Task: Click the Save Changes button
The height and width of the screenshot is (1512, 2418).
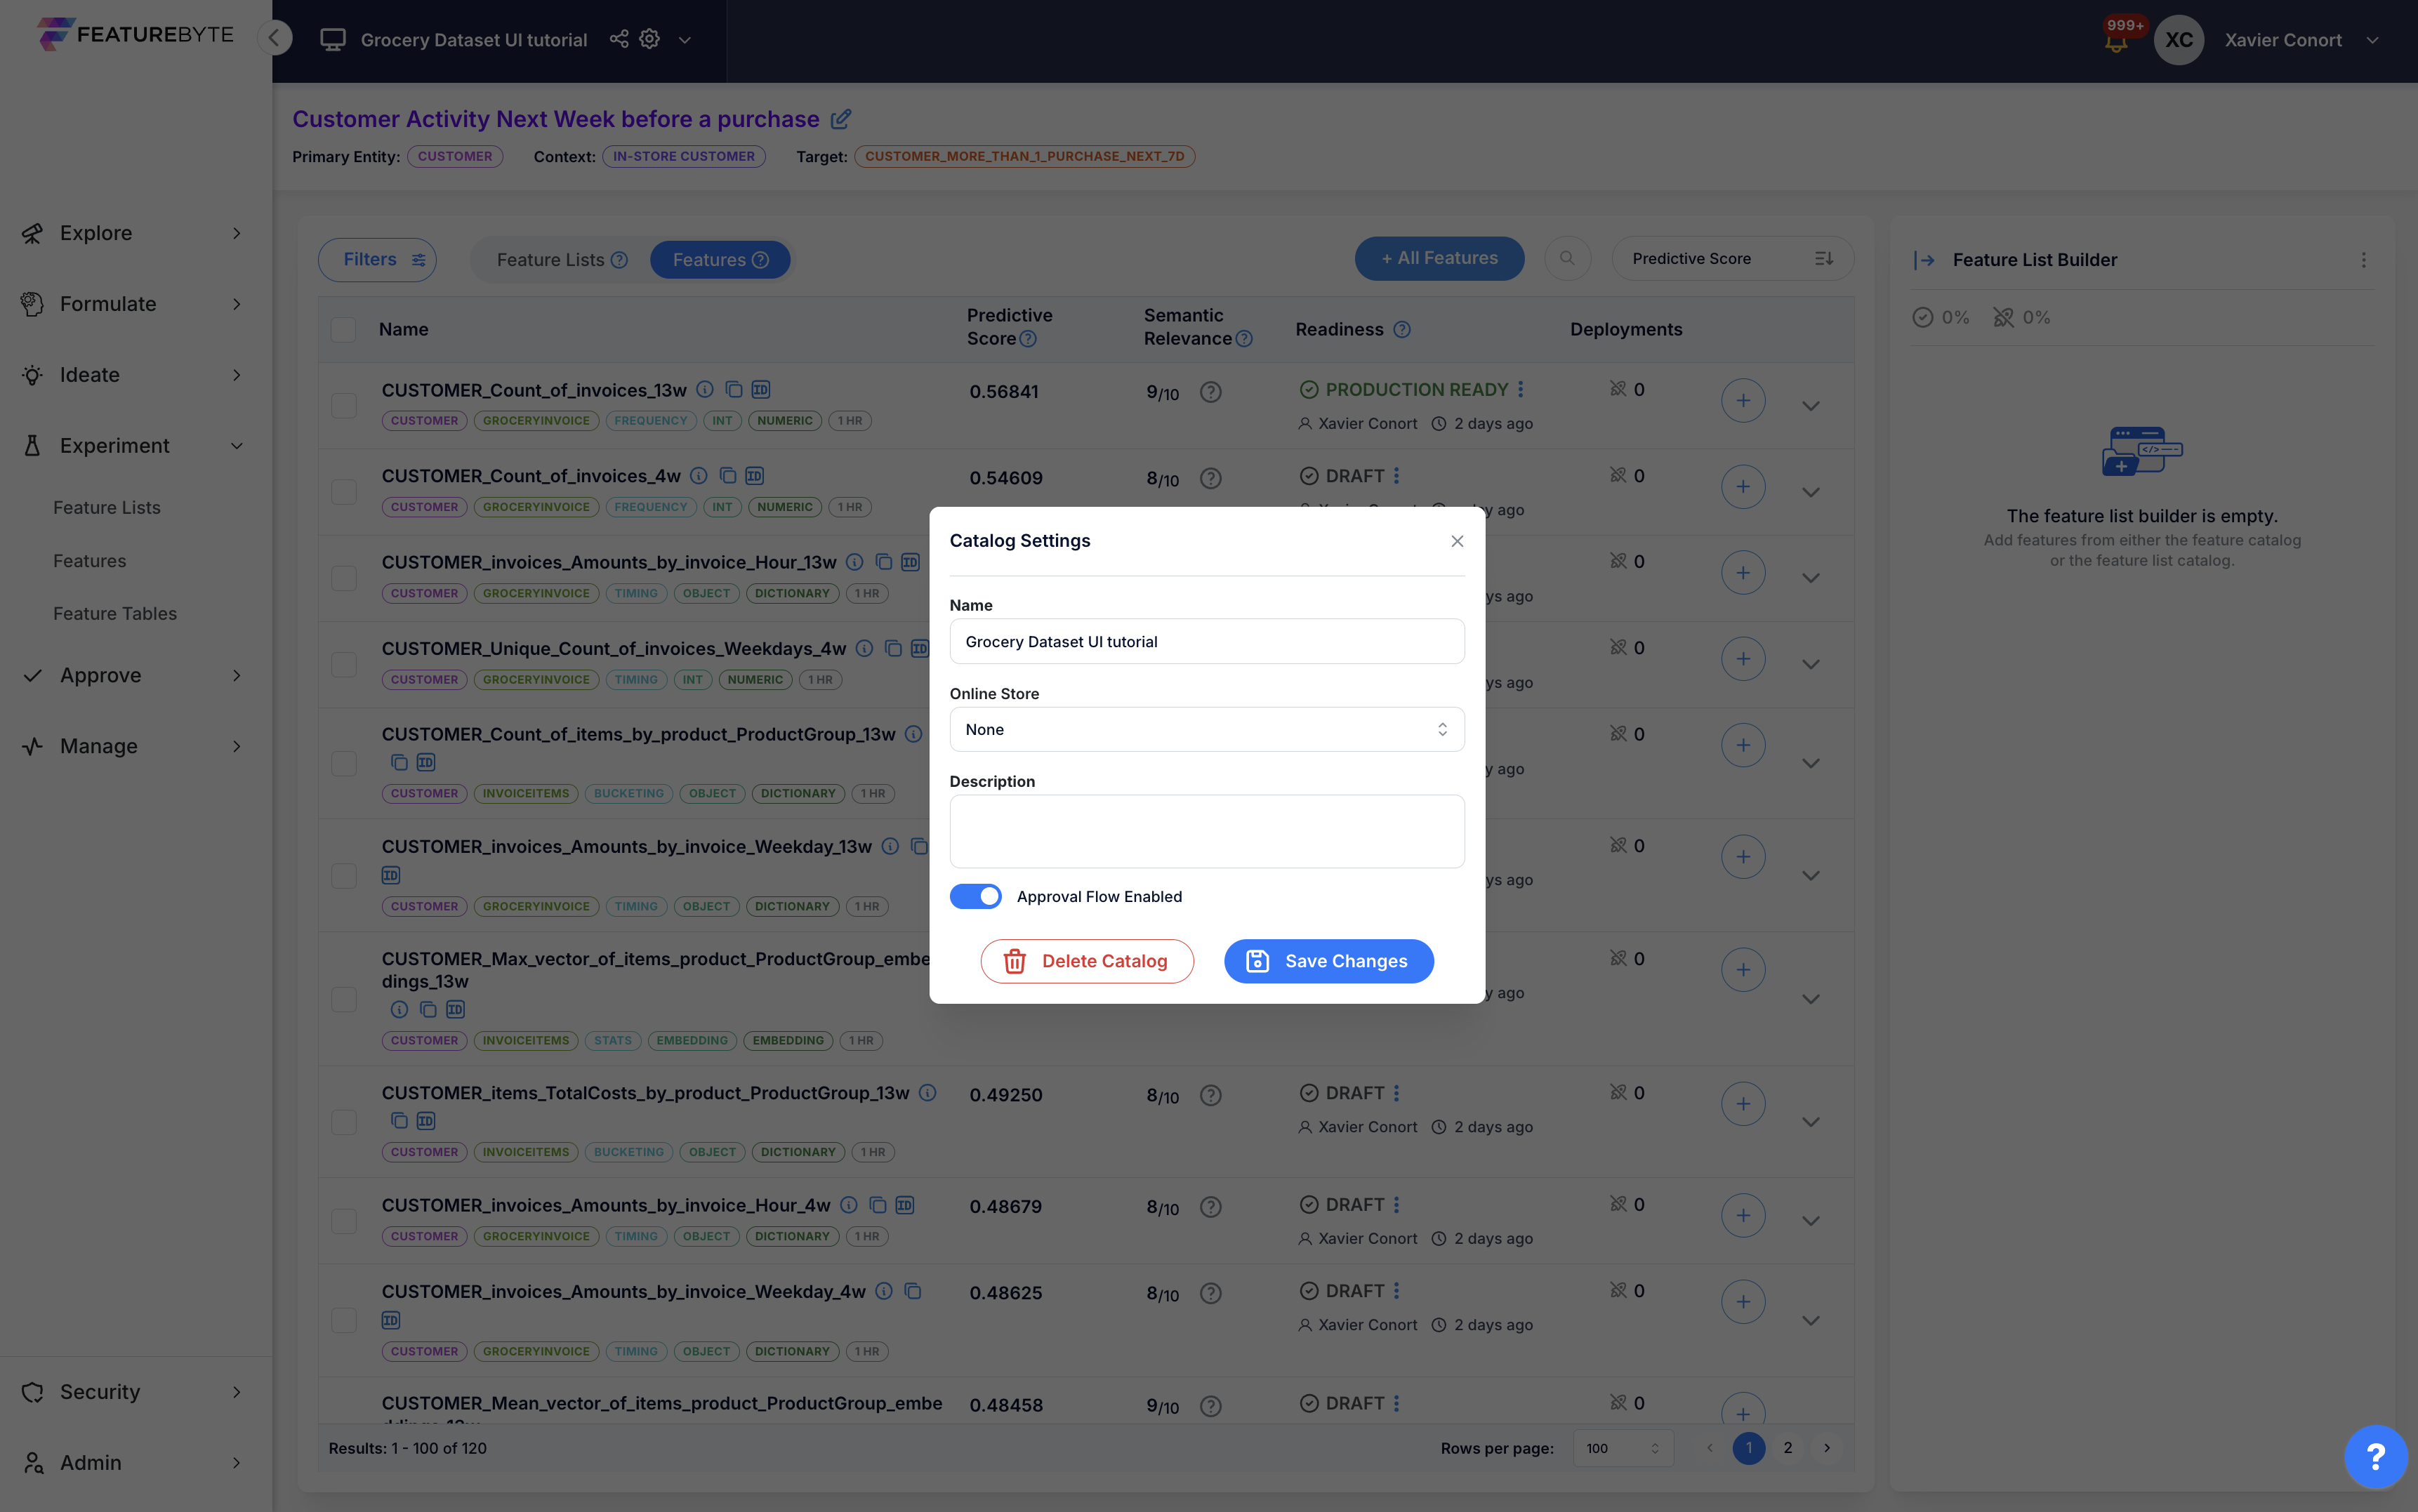Action: tap(1328, 961)
